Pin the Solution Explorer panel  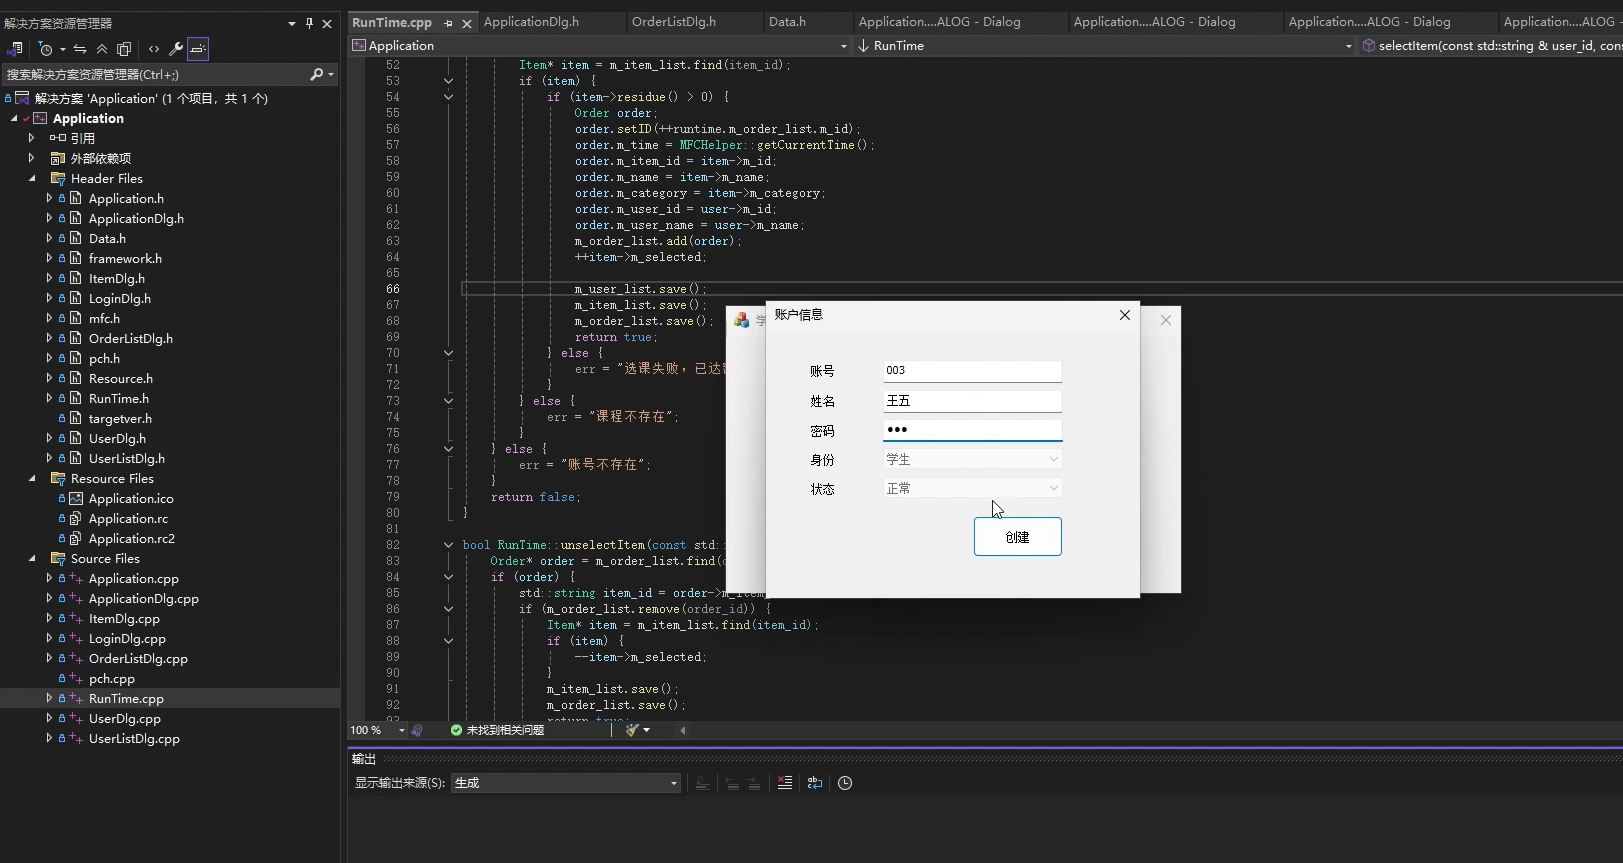click(309, 23)
